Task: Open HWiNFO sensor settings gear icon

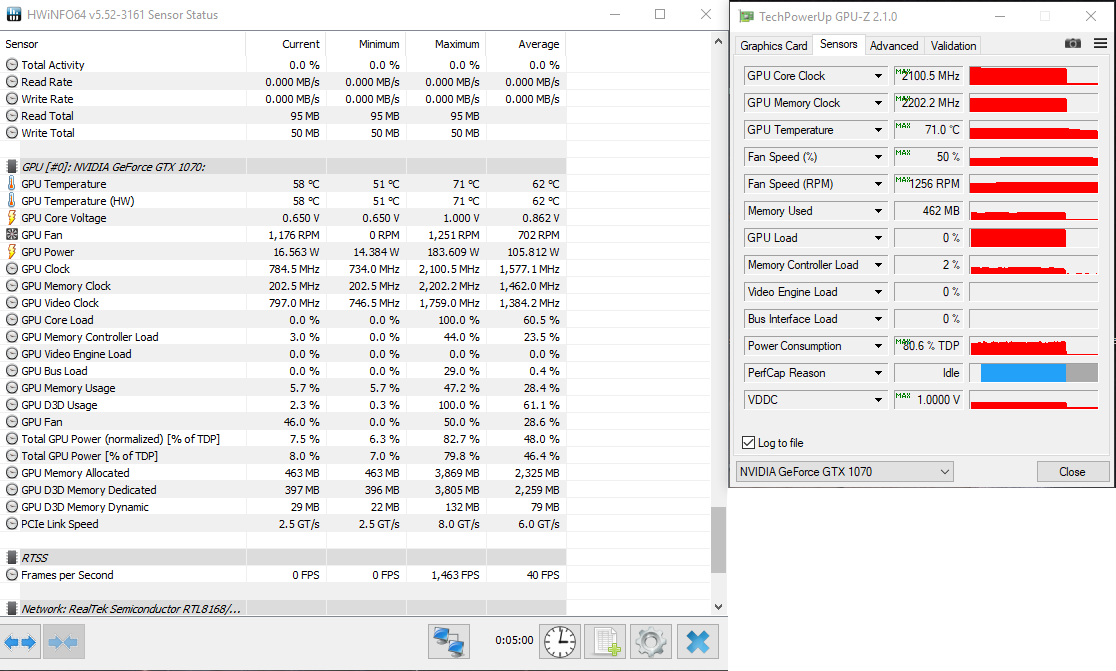Action: pyautogui.click(x=651, y=642)
